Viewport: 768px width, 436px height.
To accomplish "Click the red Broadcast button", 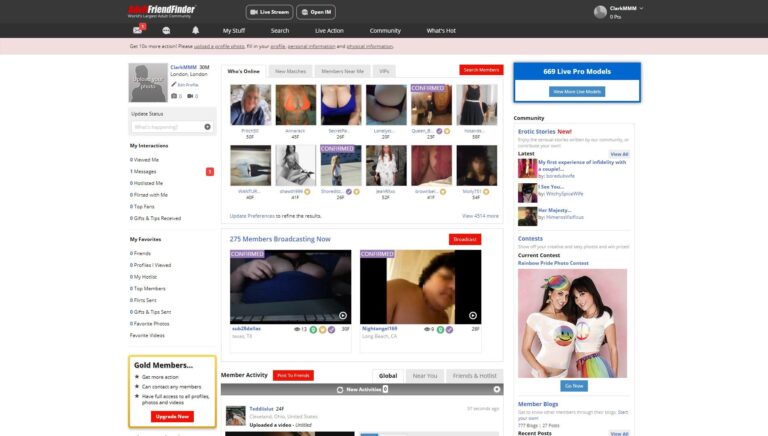I will 465,239.
